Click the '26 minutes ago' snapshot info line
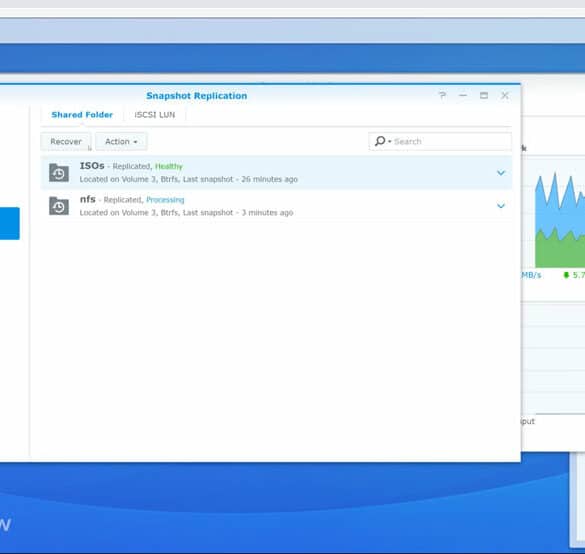This screenshot has height=554, width=585. (x=188, y=179)
